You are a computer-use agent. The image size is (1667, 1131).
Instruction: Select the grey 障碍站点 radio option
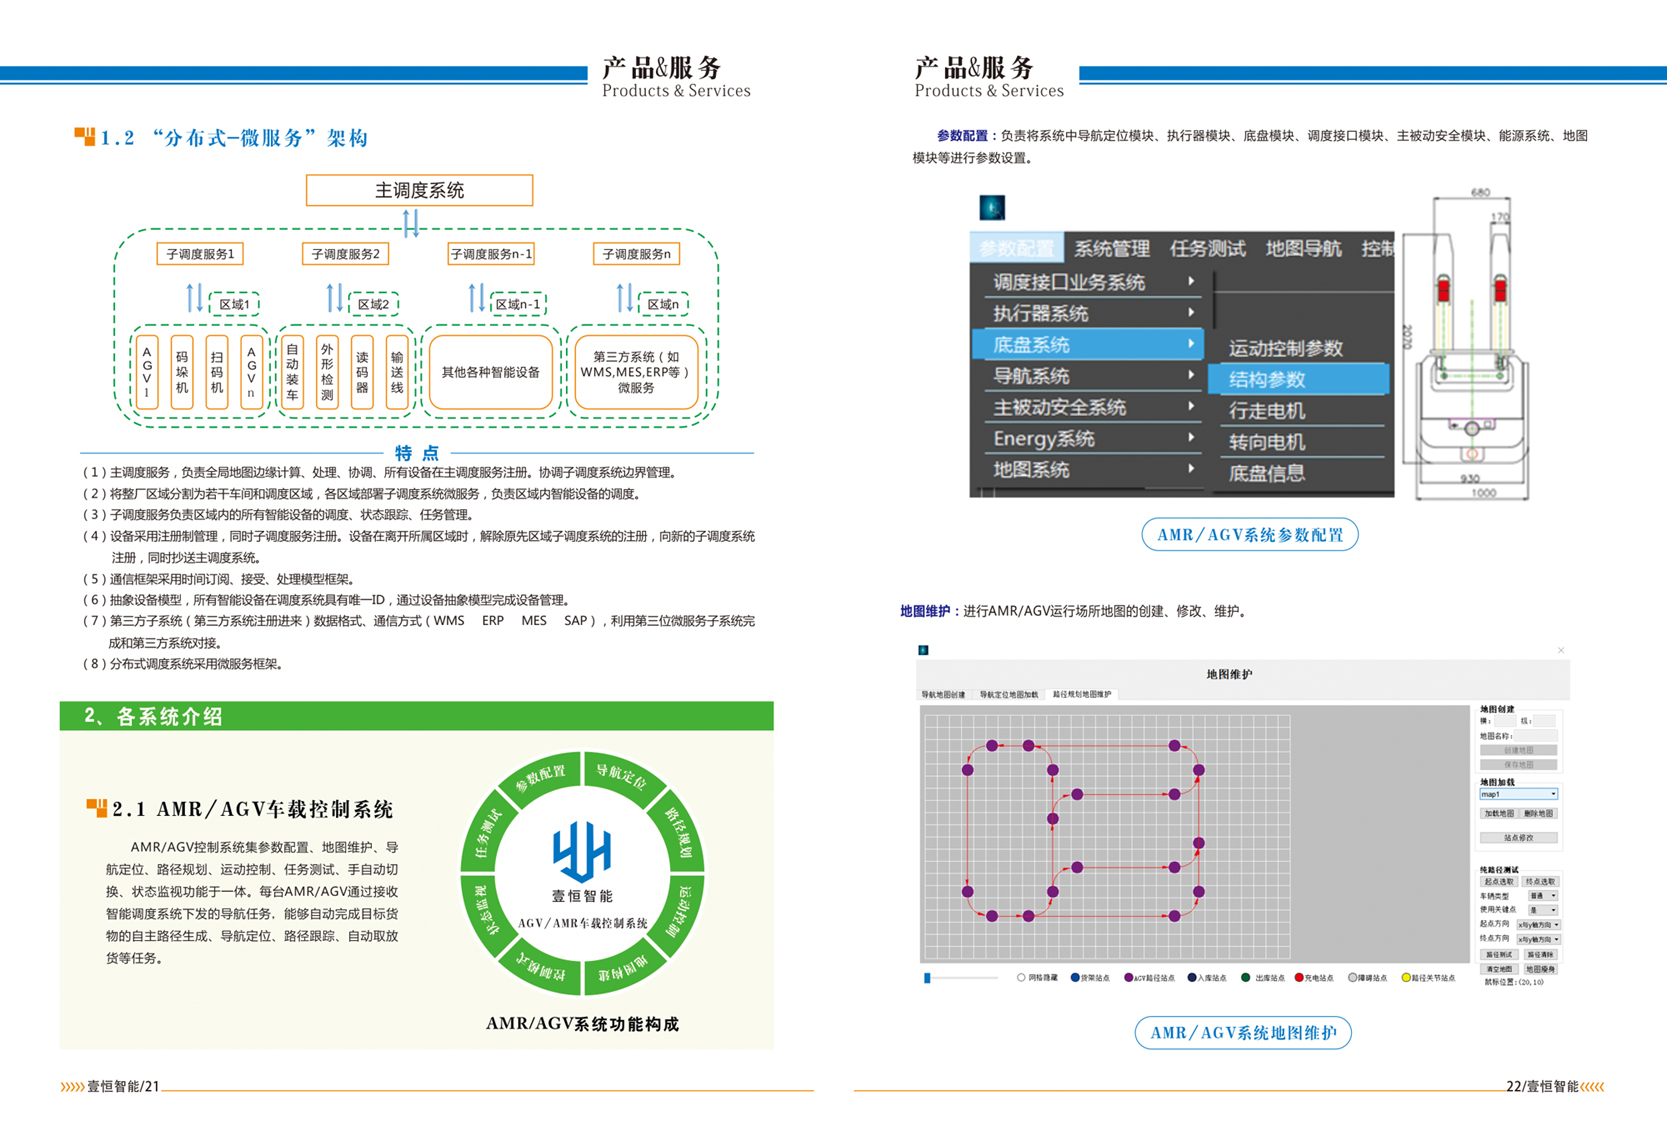(x=1352, y=977)
